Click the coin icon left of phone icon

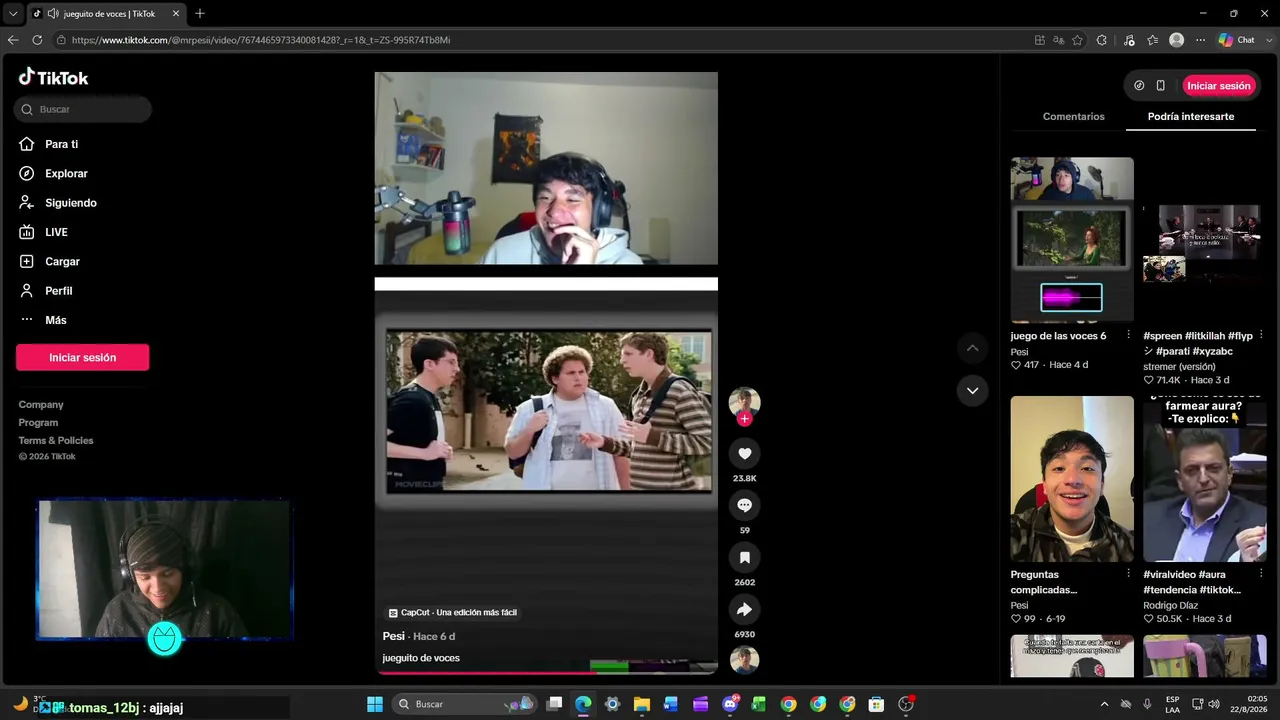(1139, 86)
